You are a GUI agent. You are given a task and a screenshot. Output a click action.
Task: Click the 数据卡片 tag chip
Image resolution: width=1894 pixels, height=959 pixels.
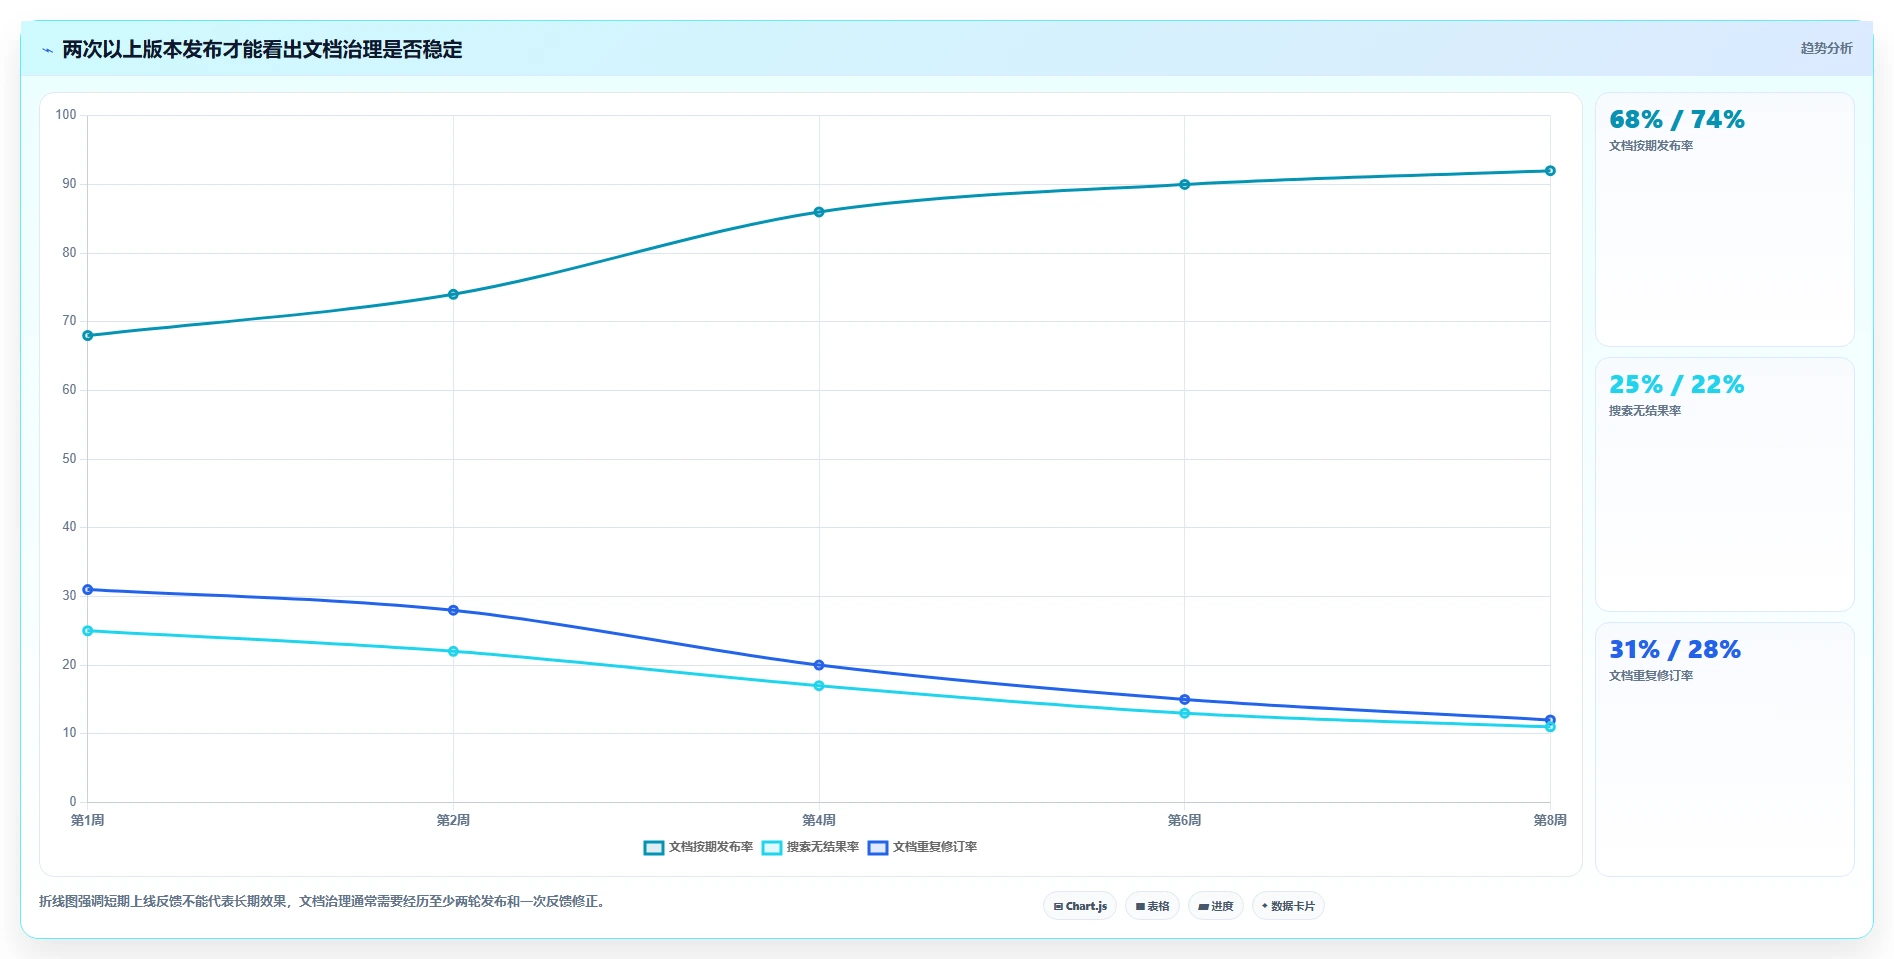tap(1288, 906)
